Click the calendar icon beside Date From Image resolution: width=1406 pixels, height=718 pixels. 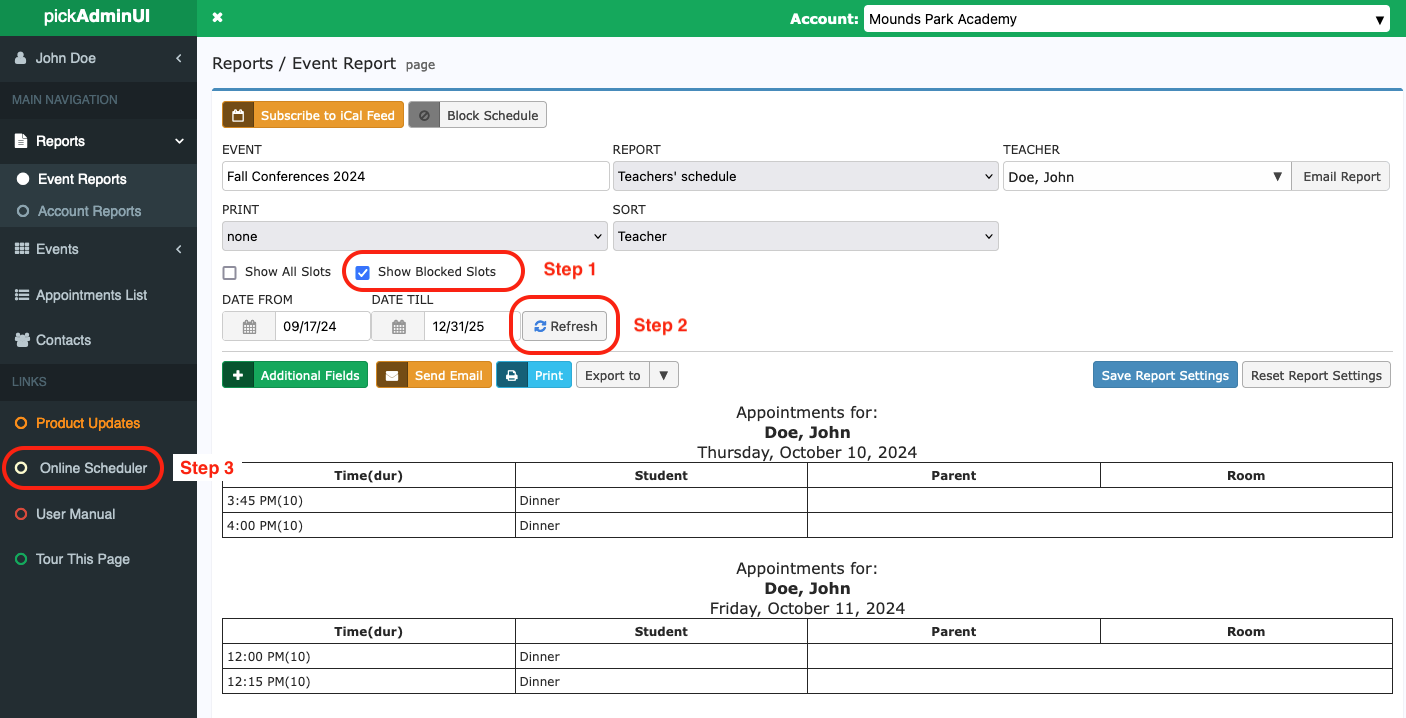[249, 327]
